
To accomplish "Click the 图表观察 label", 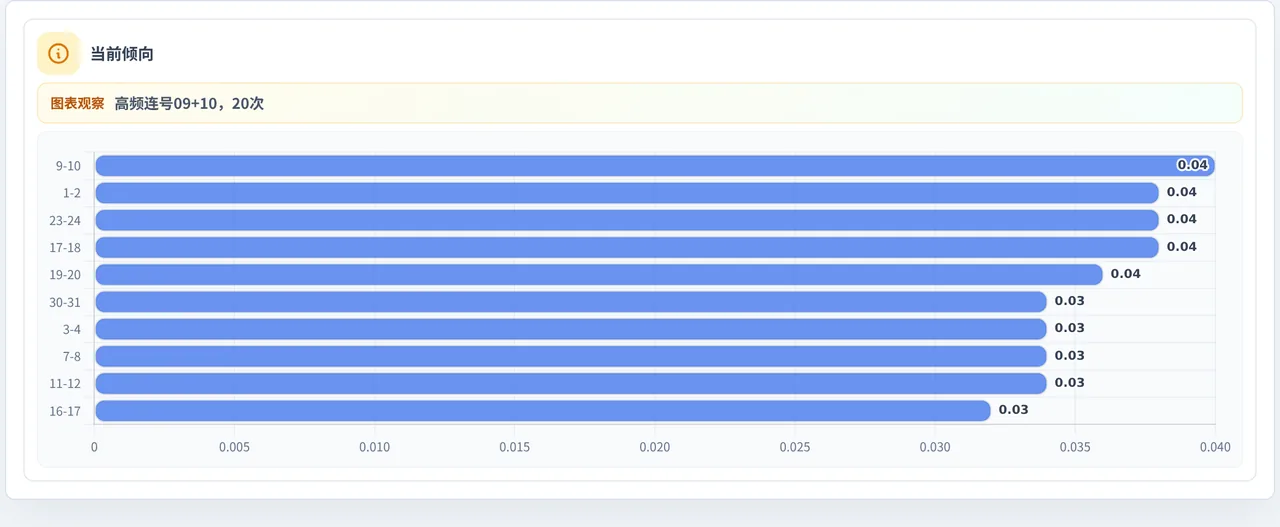I will click(x=77, y=103).
